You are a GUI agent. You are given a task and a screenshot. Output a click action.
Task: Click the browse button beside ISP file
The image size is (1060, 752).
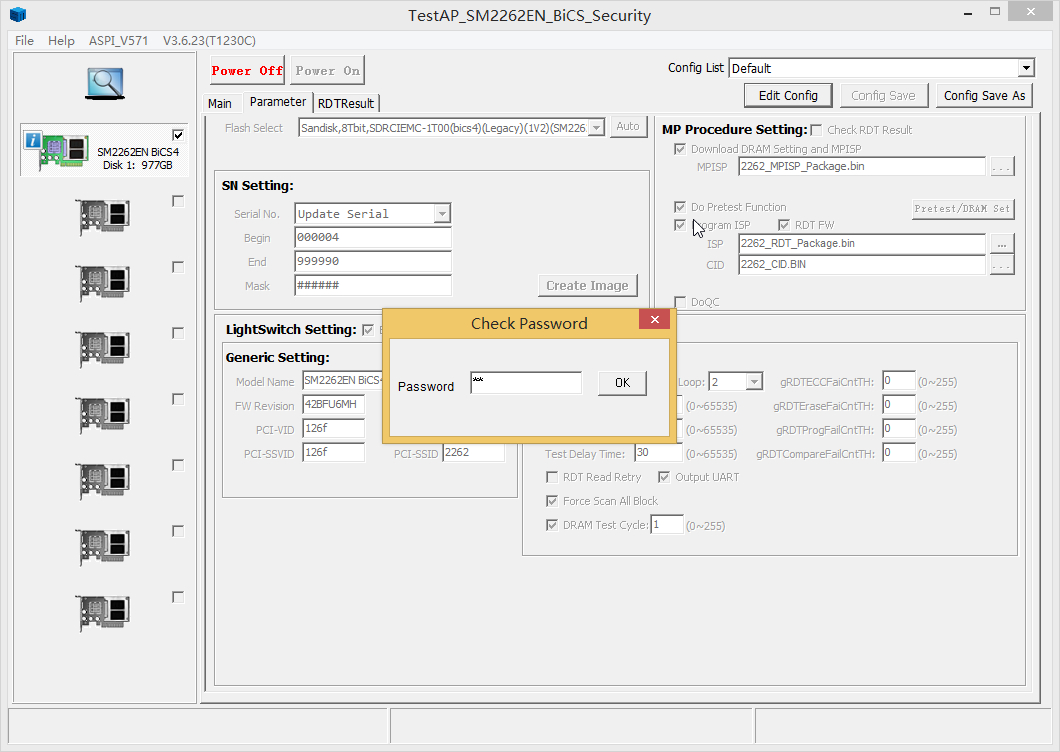coord(1002,243)
